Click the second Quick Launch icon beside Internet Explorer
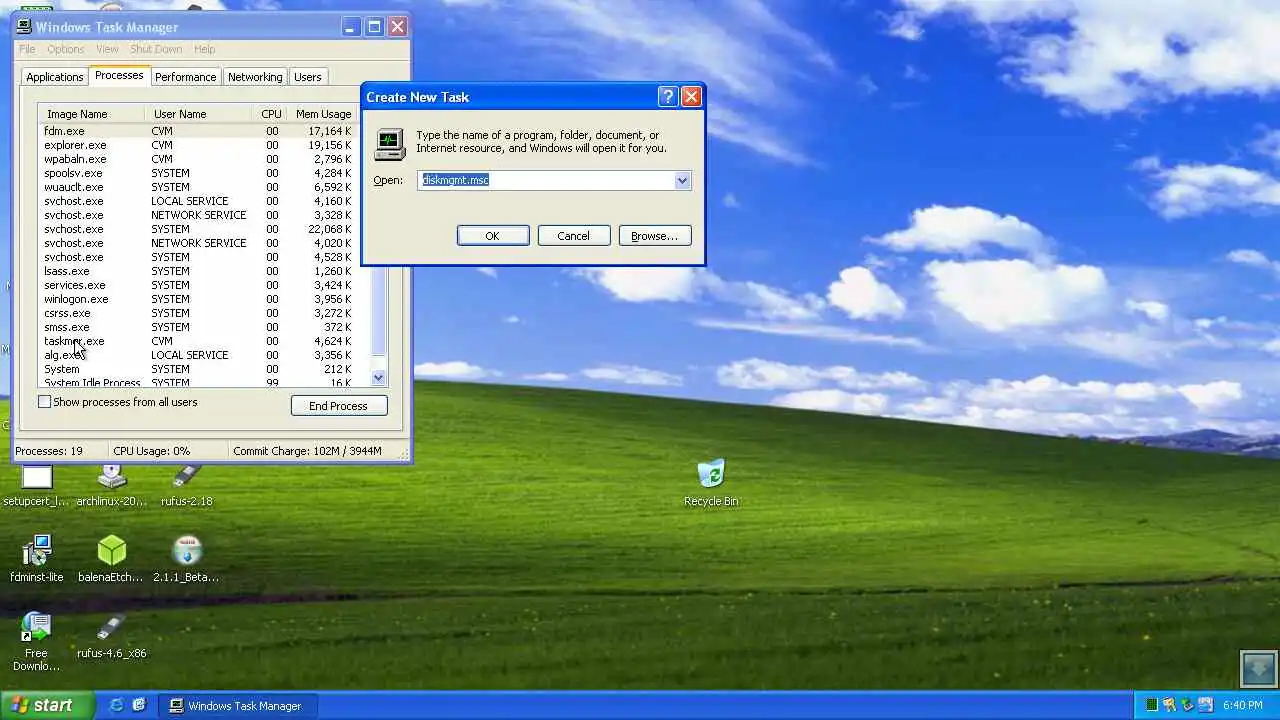 pyautogui.click(x=139, y=705)
